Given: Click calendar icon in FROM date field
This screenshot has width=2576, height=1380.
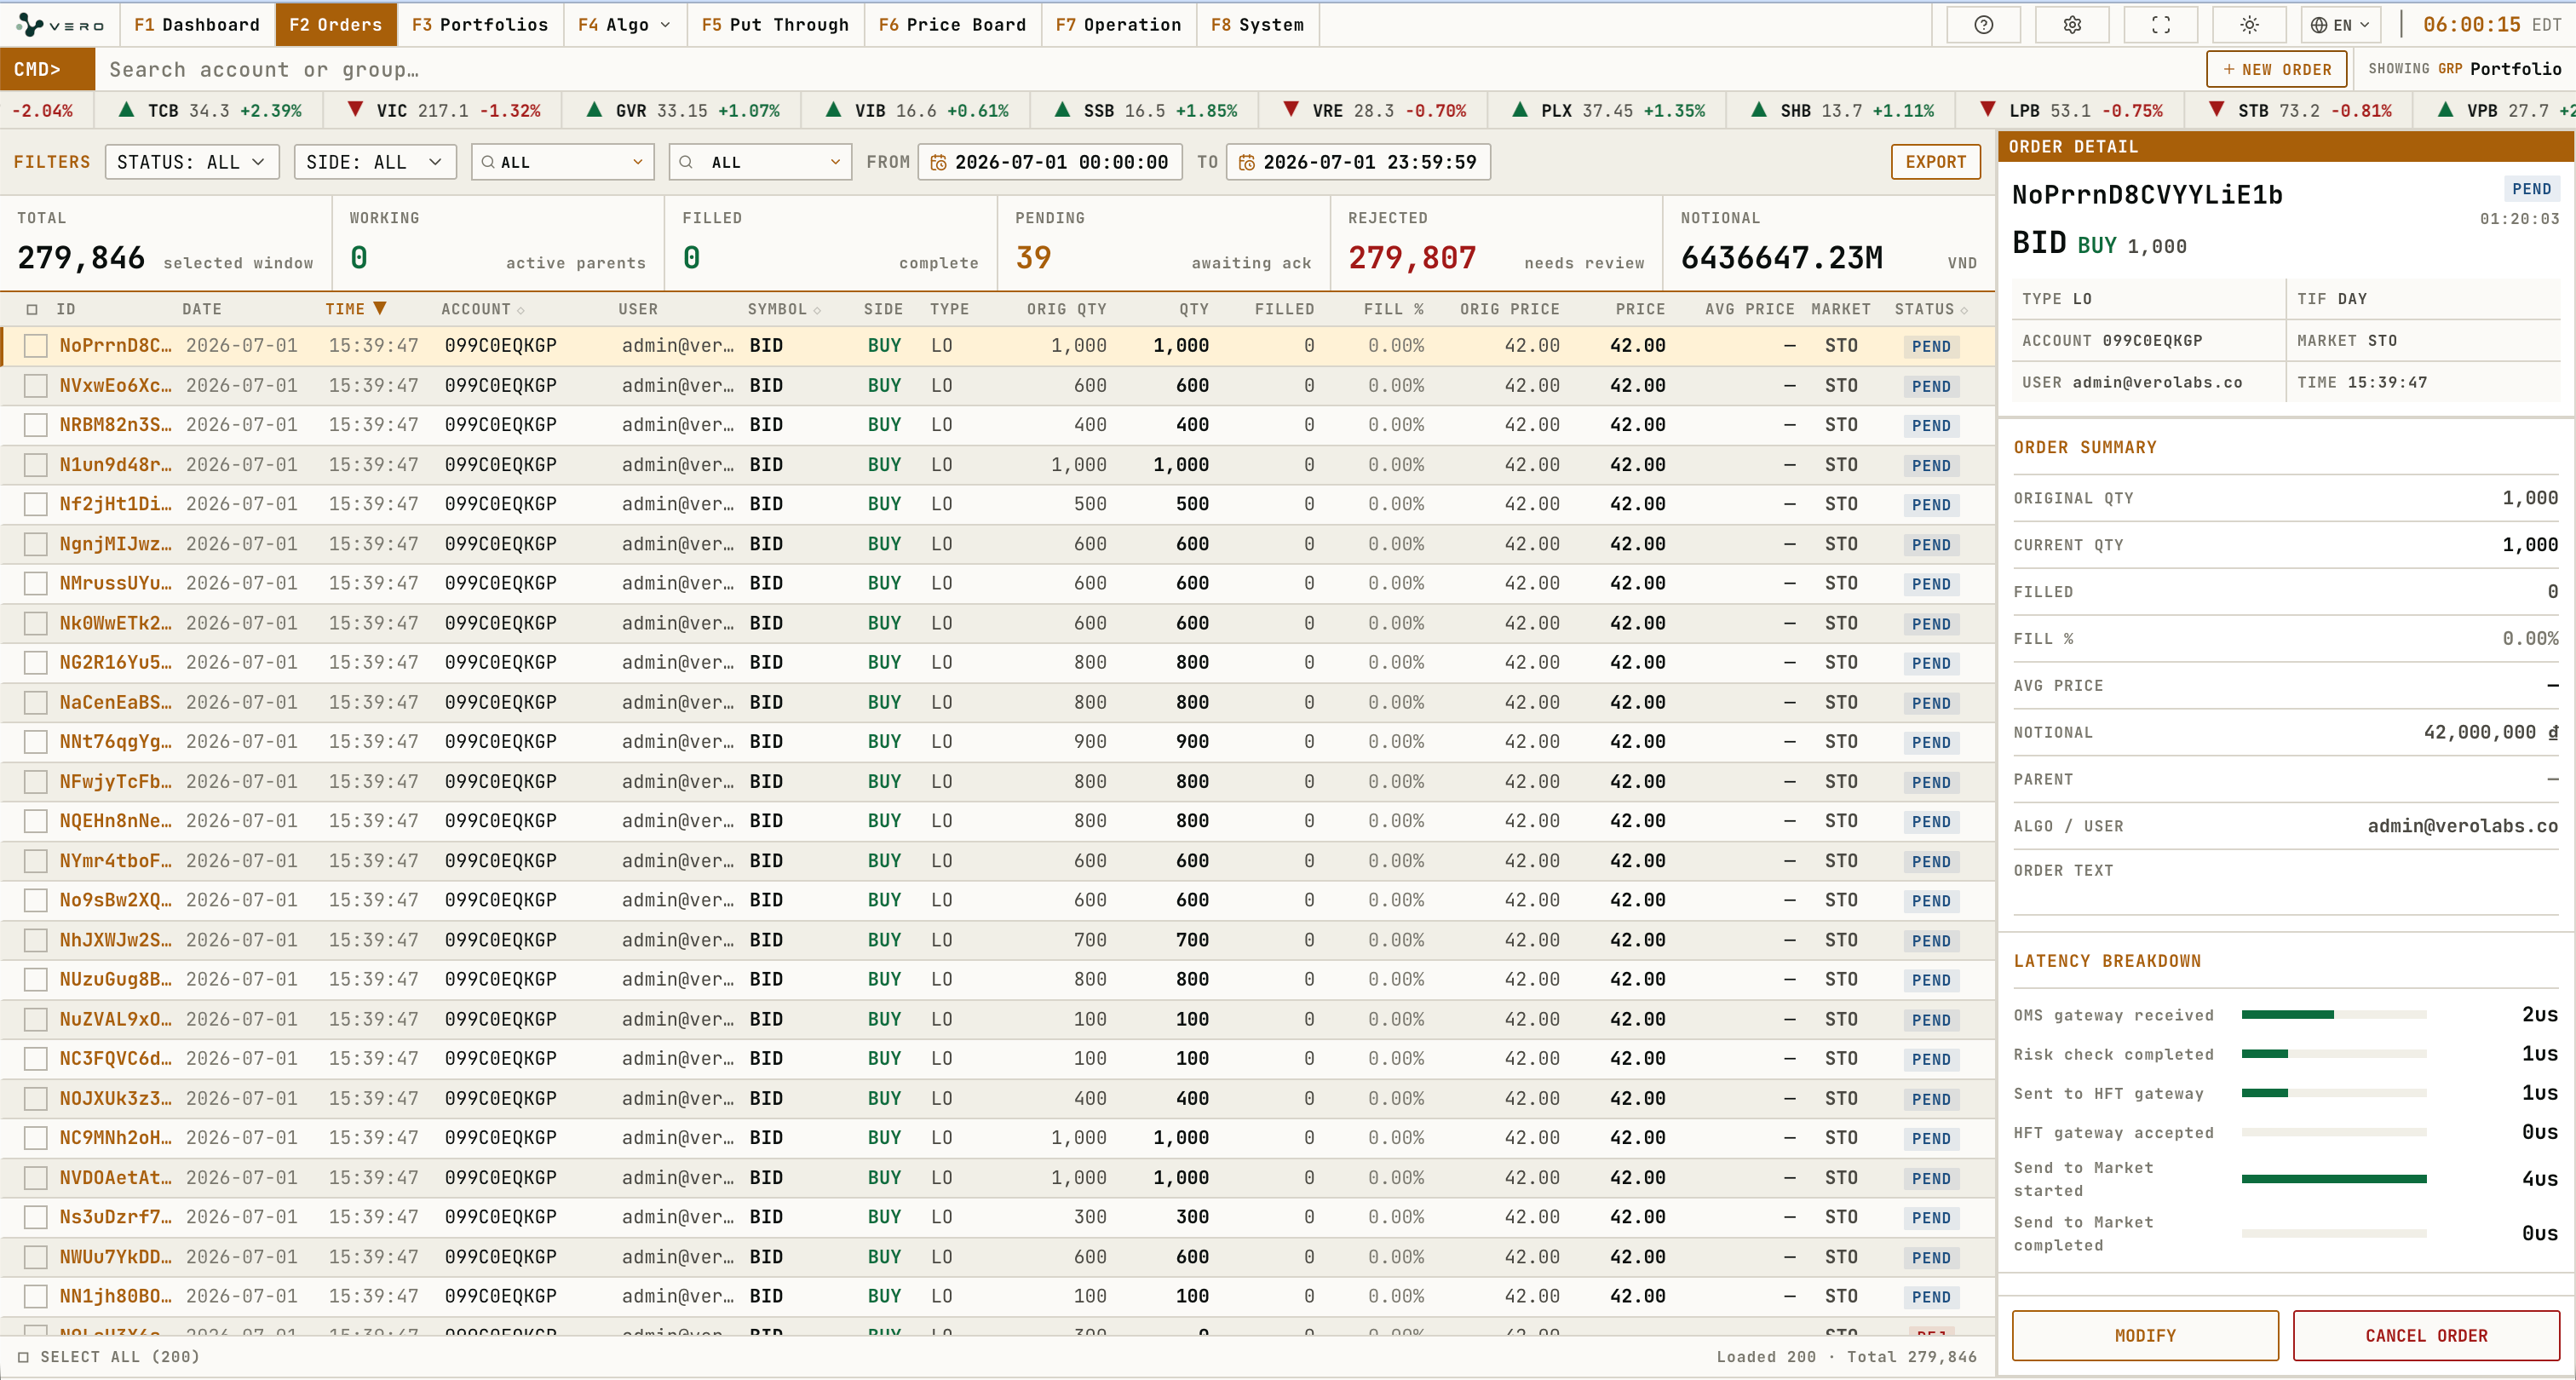Looking at the screenshot, I should 938,162.
